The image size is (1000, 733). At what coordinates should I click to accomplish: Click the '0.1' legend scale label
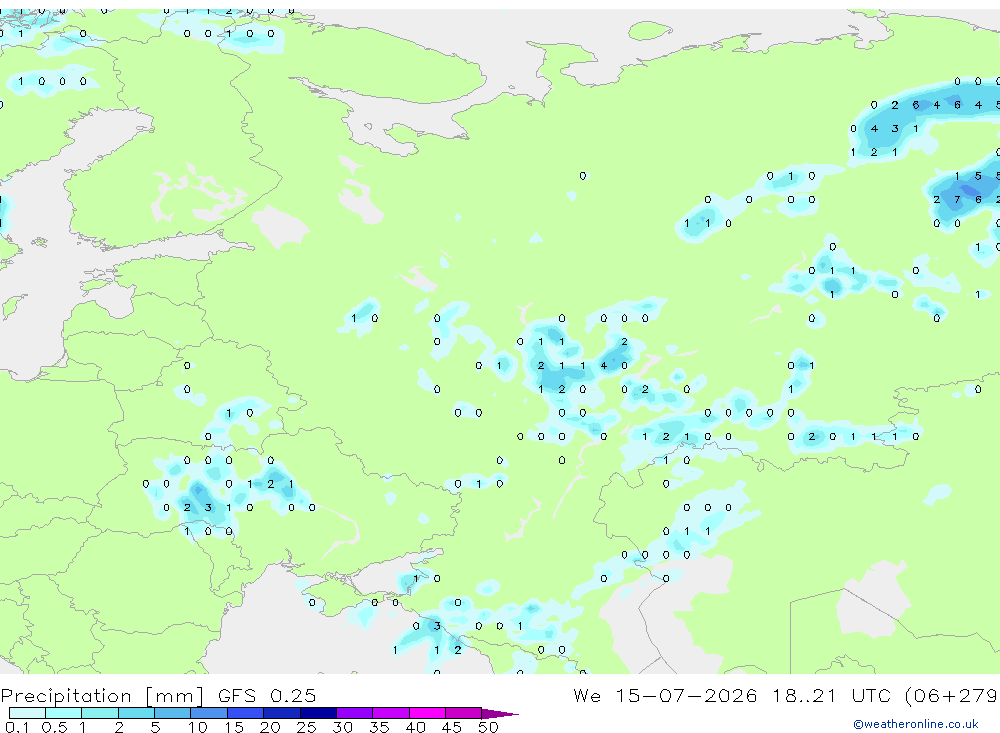click(x=17, y=727)
